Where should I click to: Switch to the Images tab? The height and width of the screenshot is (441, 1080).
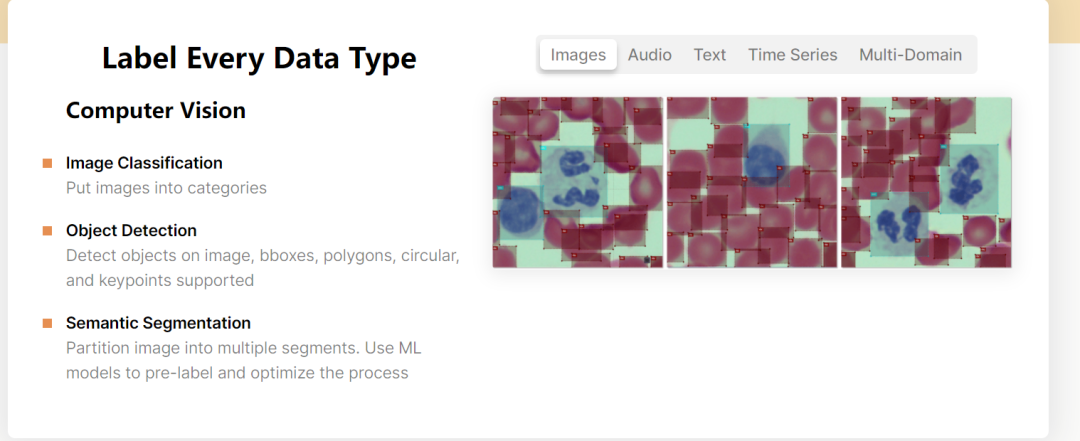(x=578, y=55)
